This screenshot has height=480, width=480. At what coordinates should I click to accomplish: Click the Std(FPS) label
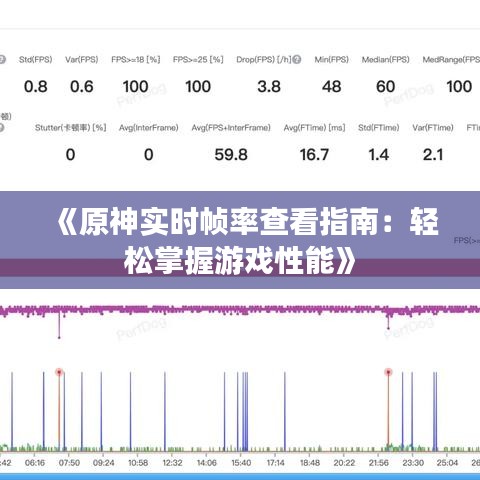(x=36, y=60)
